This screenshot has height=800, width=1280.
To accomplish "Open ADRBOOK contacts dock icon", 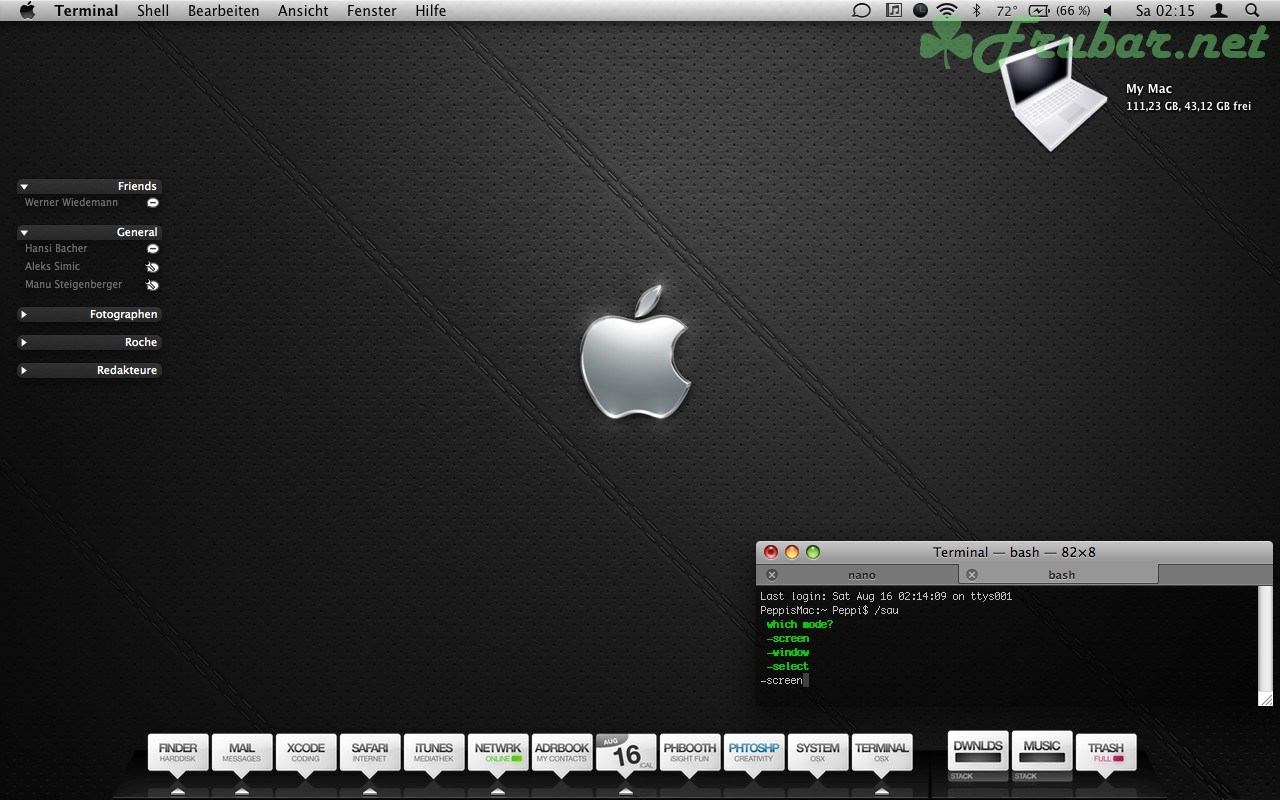I will tap(562, 753).
